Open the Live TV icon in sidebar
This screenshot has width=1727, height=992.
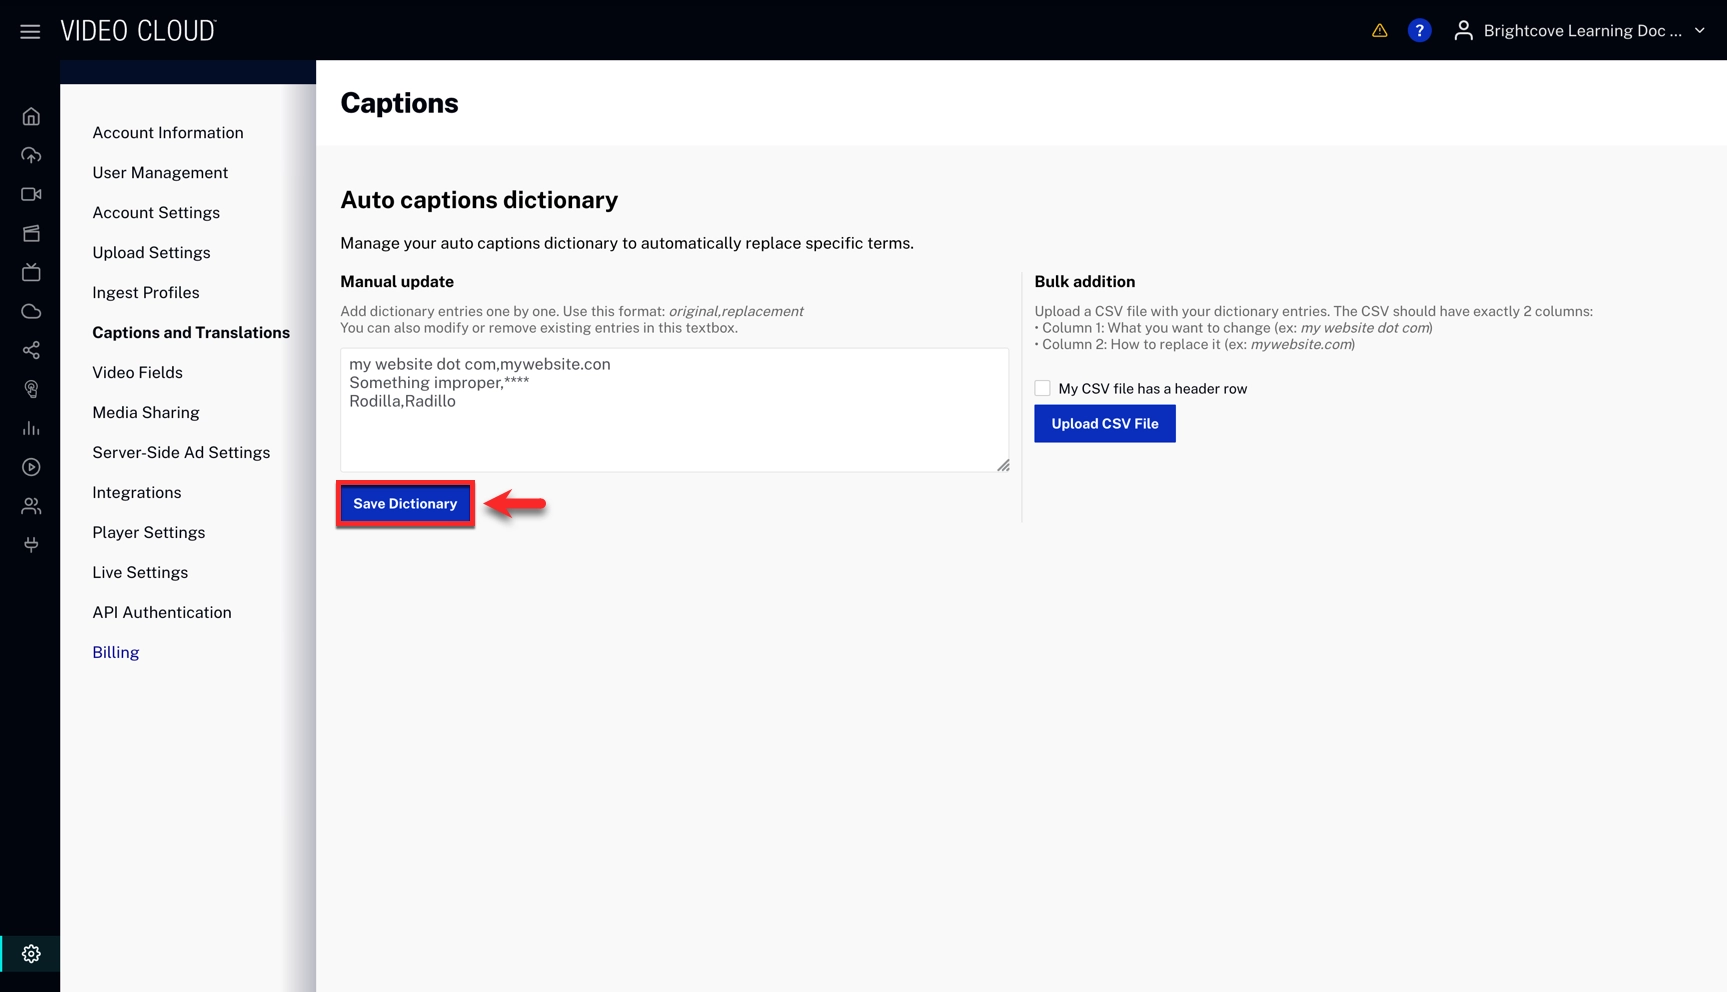point(31,272)
